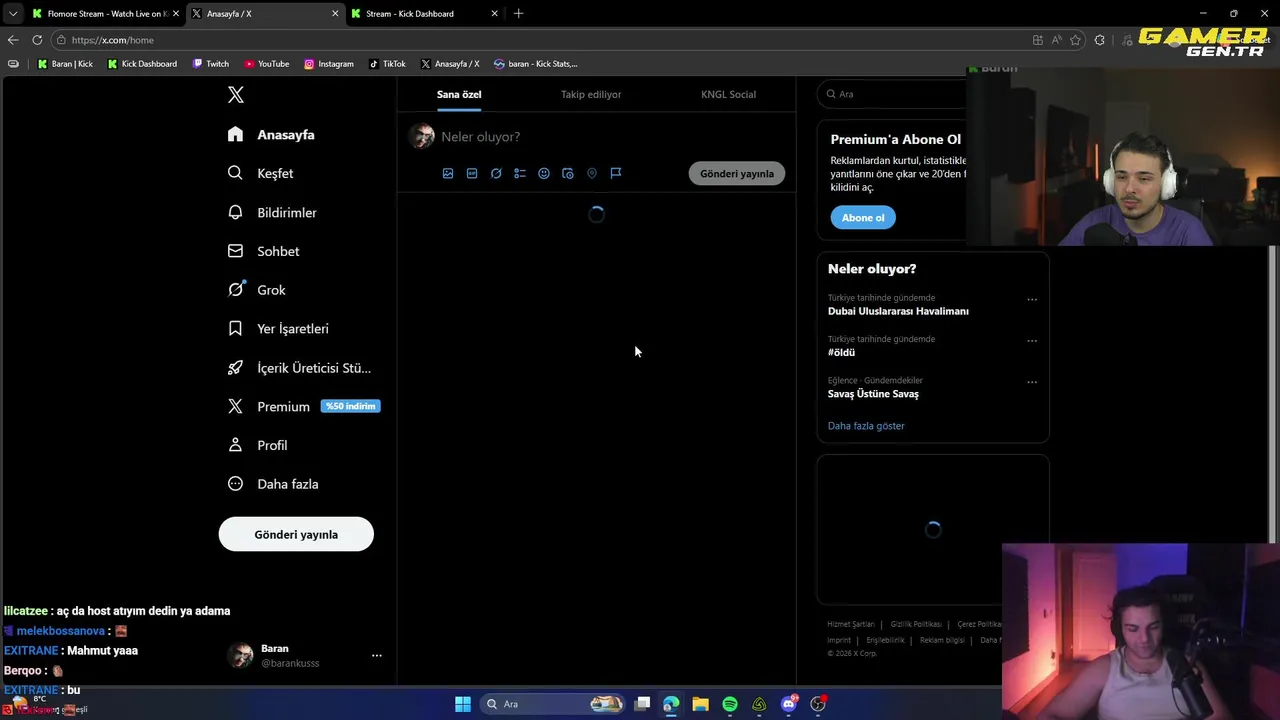Image resolution: width=1280 pixels, height=720 pixels.
Task: Click the Abone ol button
Action: click(x=863, y=217)
